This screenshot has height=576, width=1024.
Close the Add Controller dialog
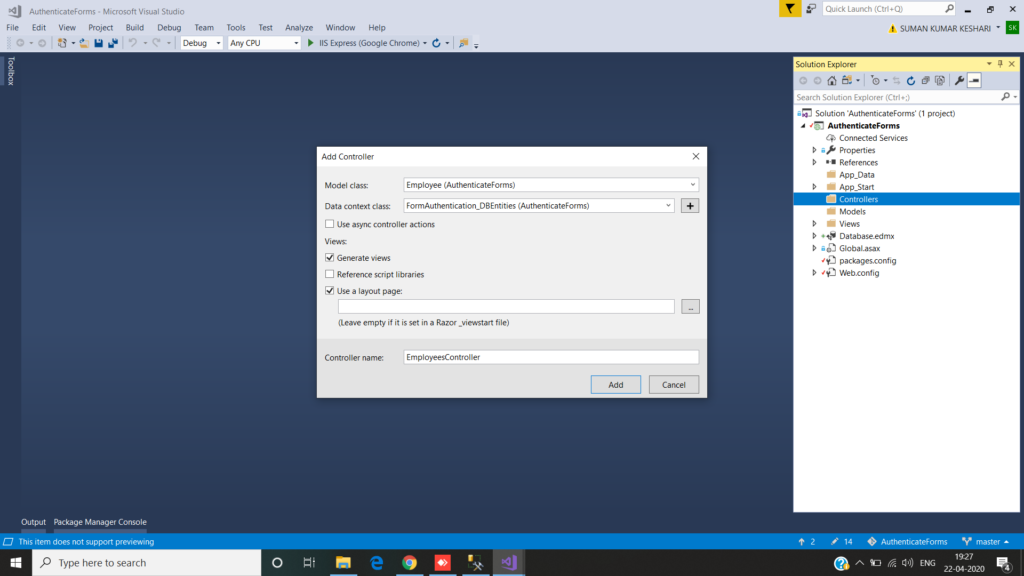696,156
